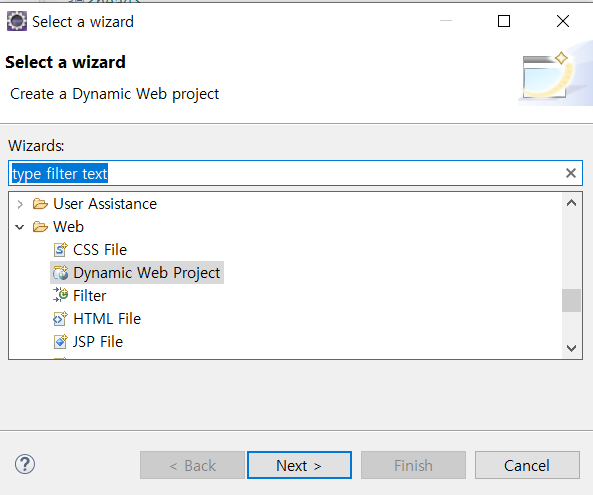This screenshot has height=495, width=593.
Task: Click the Cancel button
Action: 527,465
